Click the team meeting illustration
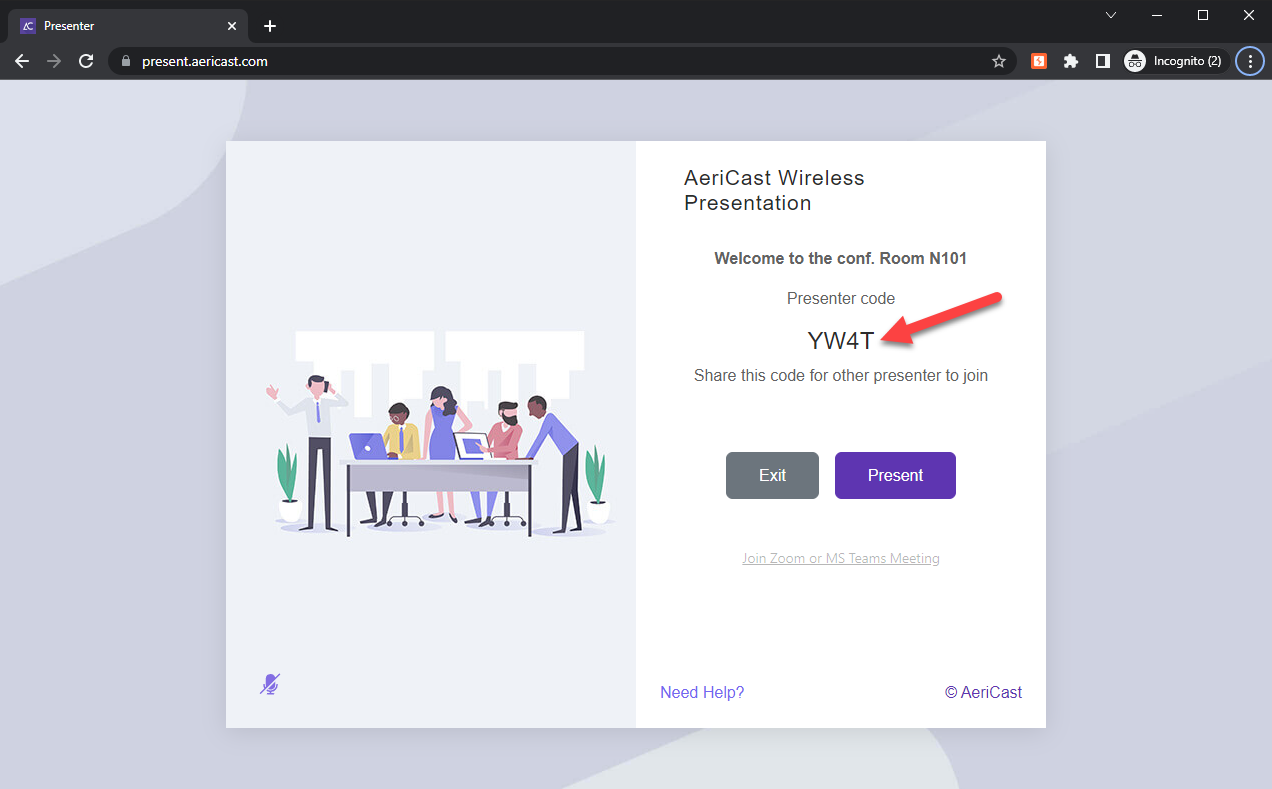Viewport: 1272px width, 789px height. [x=440, y=435]
